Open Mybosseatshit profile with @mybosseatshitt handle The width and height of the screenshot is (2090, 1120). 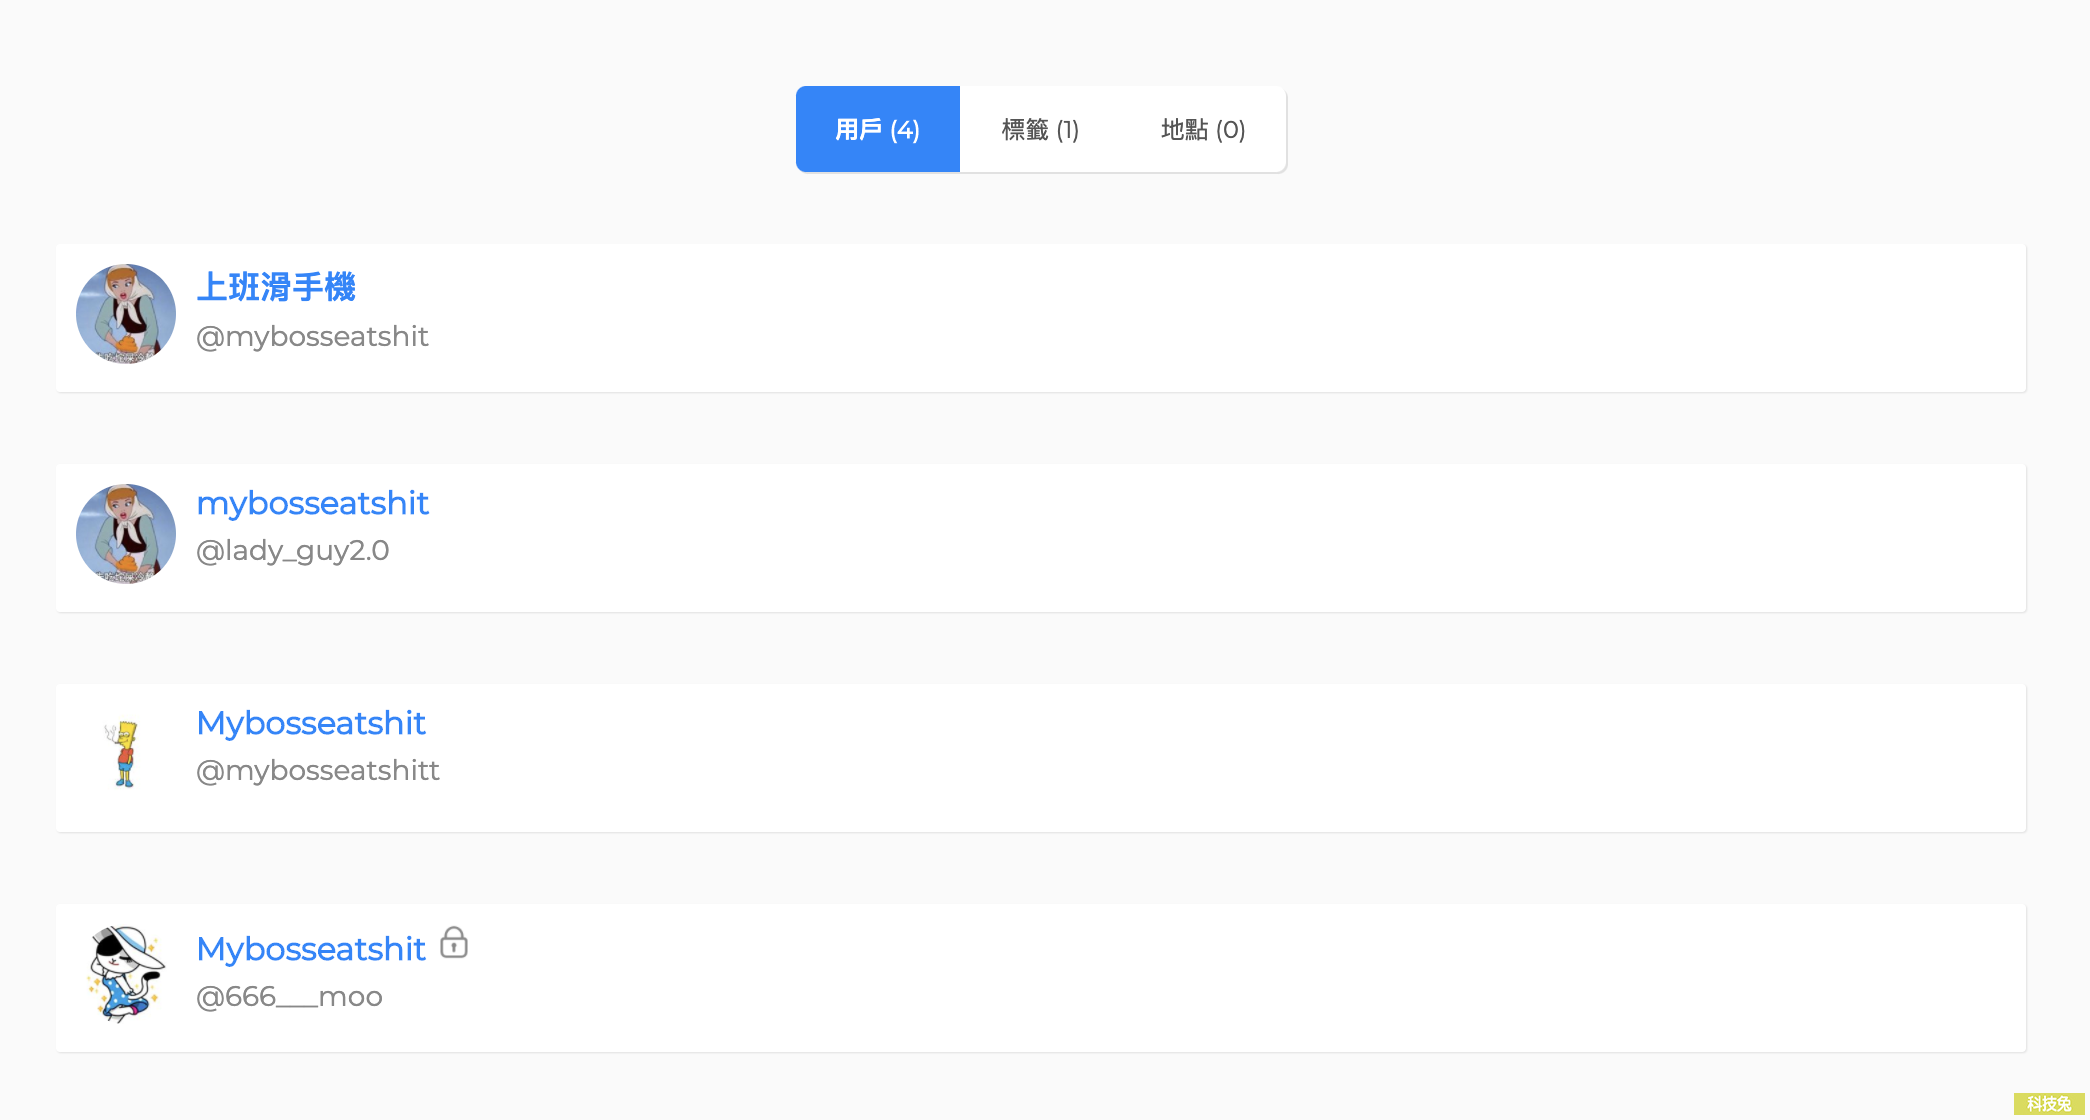pos(311,723)
